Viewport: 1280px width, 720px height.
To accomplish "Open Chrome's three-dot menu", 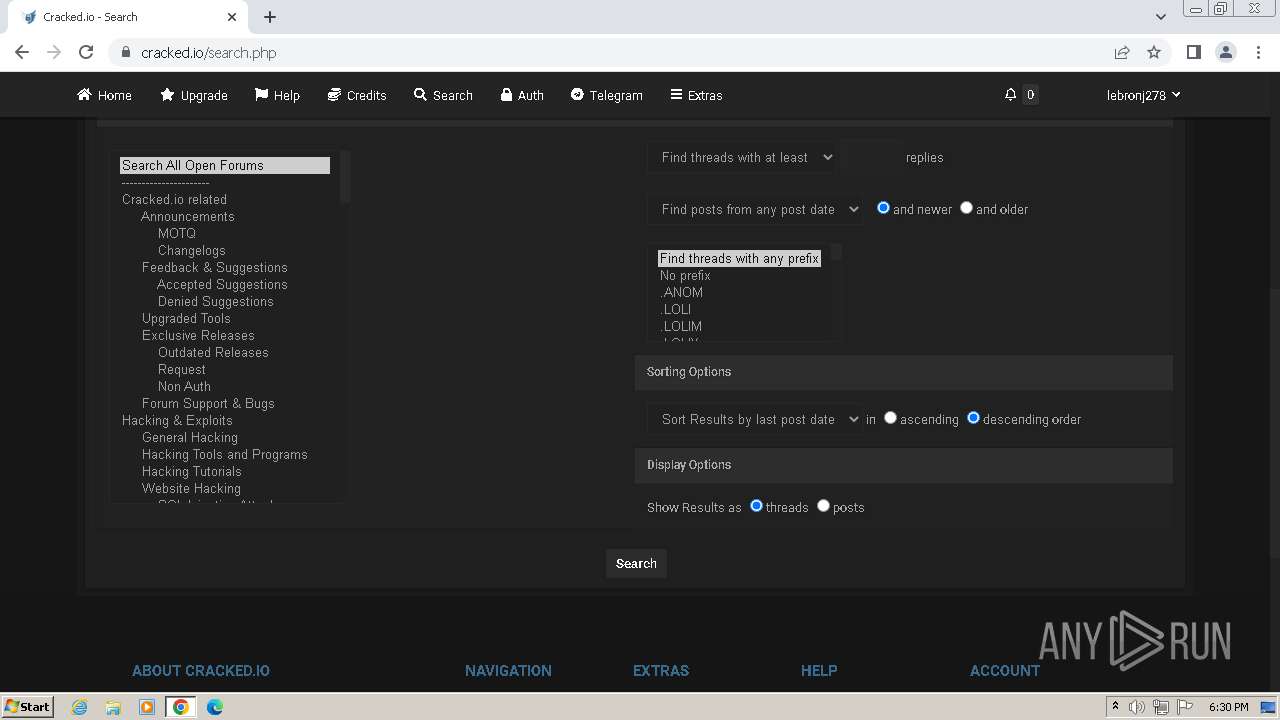I will 1258,52.
